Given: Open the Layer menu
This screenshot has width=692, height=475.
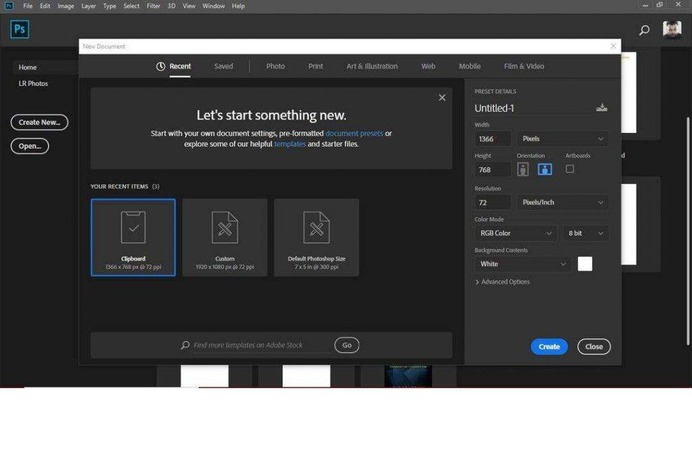Looking at the screenshot, I should coord(88,6).
